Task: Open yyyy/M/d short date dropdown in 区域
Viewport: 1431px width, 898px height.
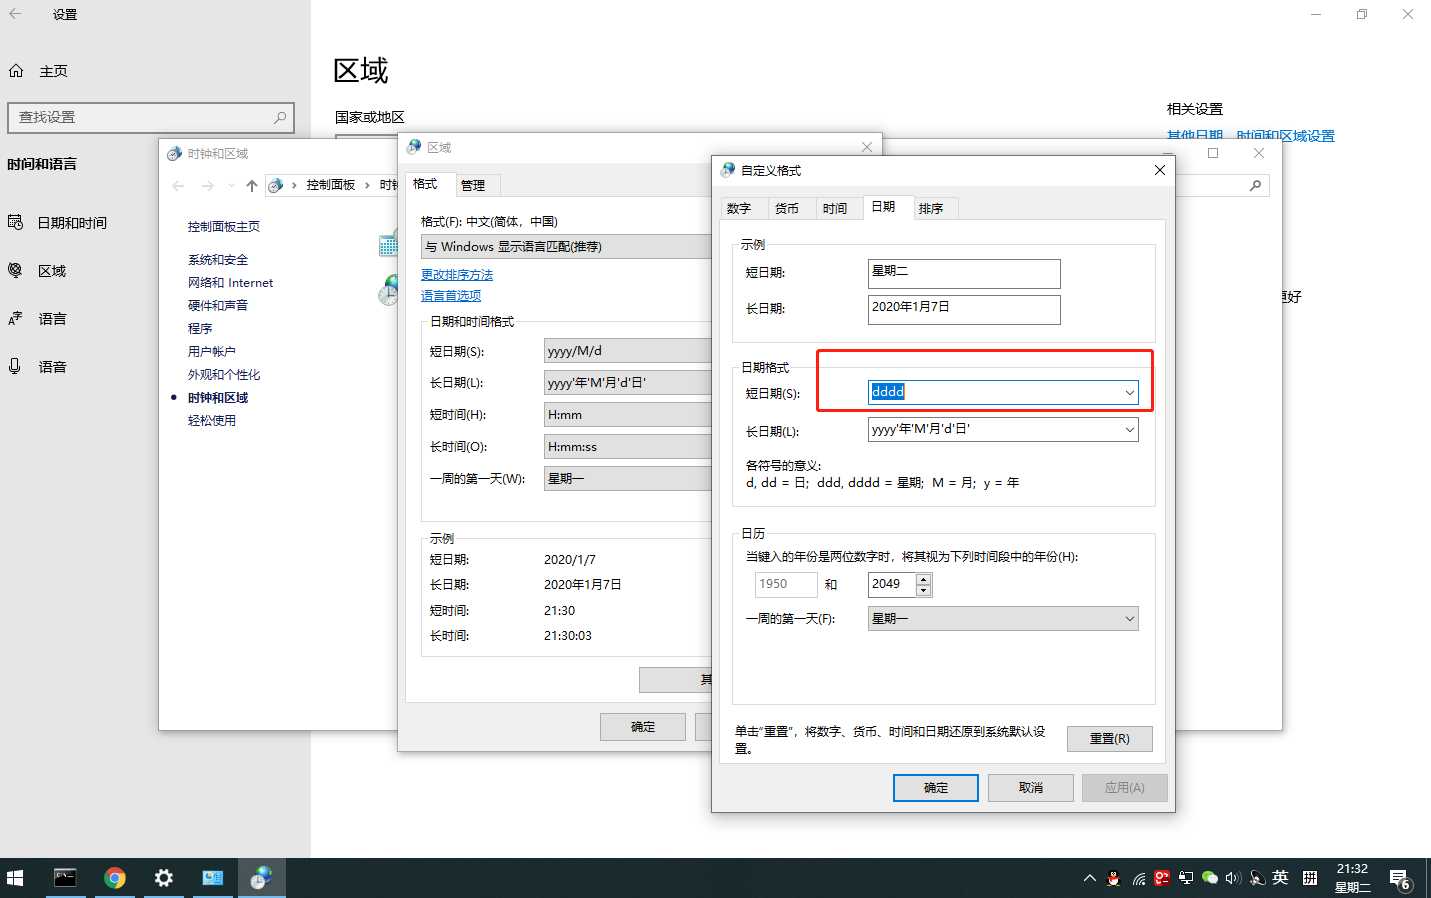Action: tap(627, 351)
